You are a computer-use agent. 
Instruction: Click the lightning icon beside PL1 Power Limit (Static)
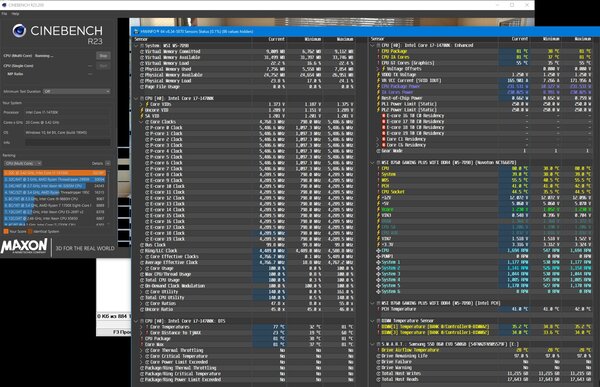(379, 104)
